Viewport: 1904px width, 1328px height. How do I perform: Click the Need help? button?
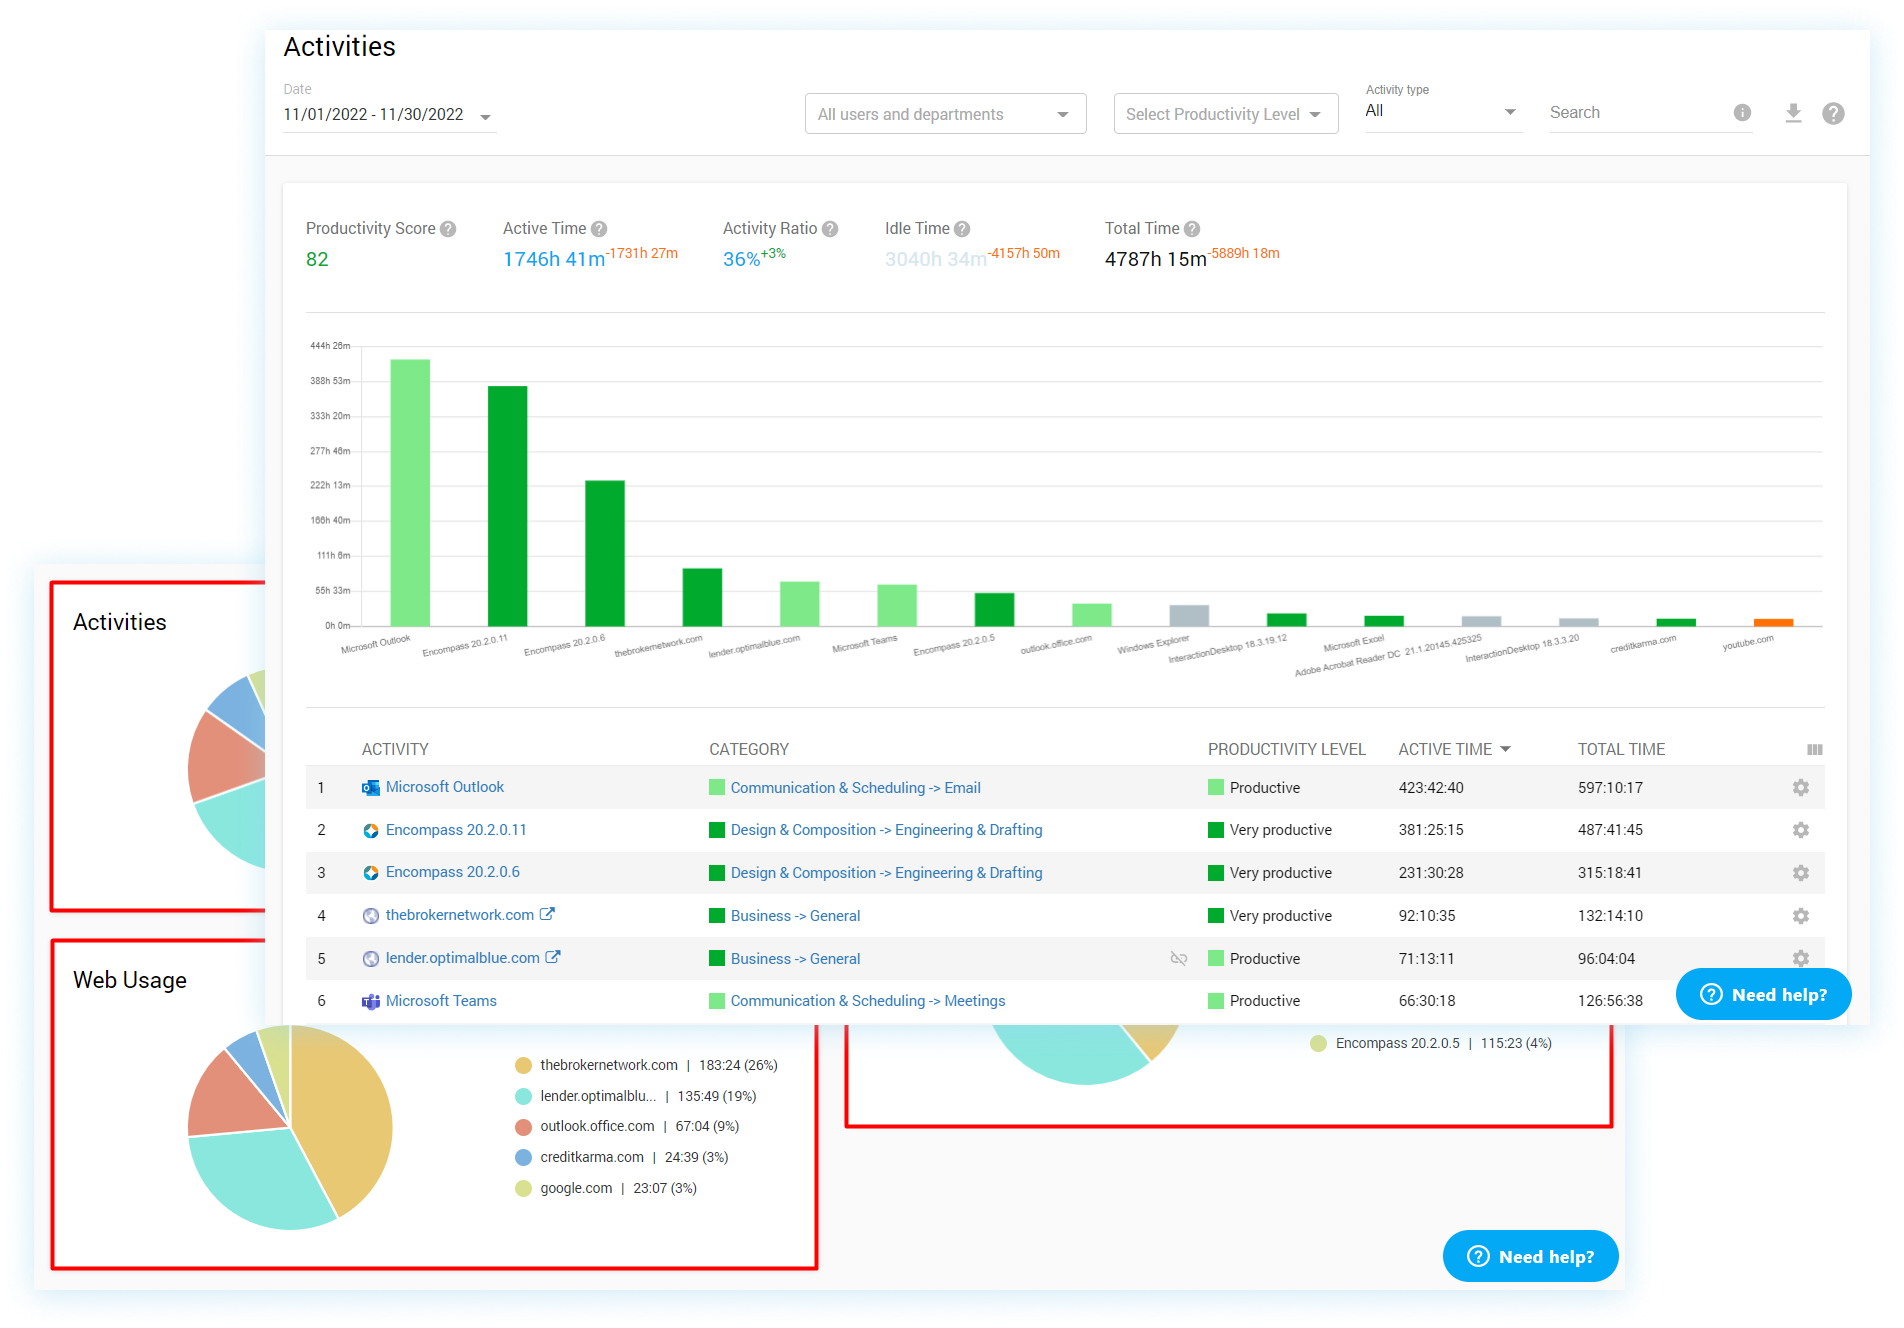coord(1763,994)
